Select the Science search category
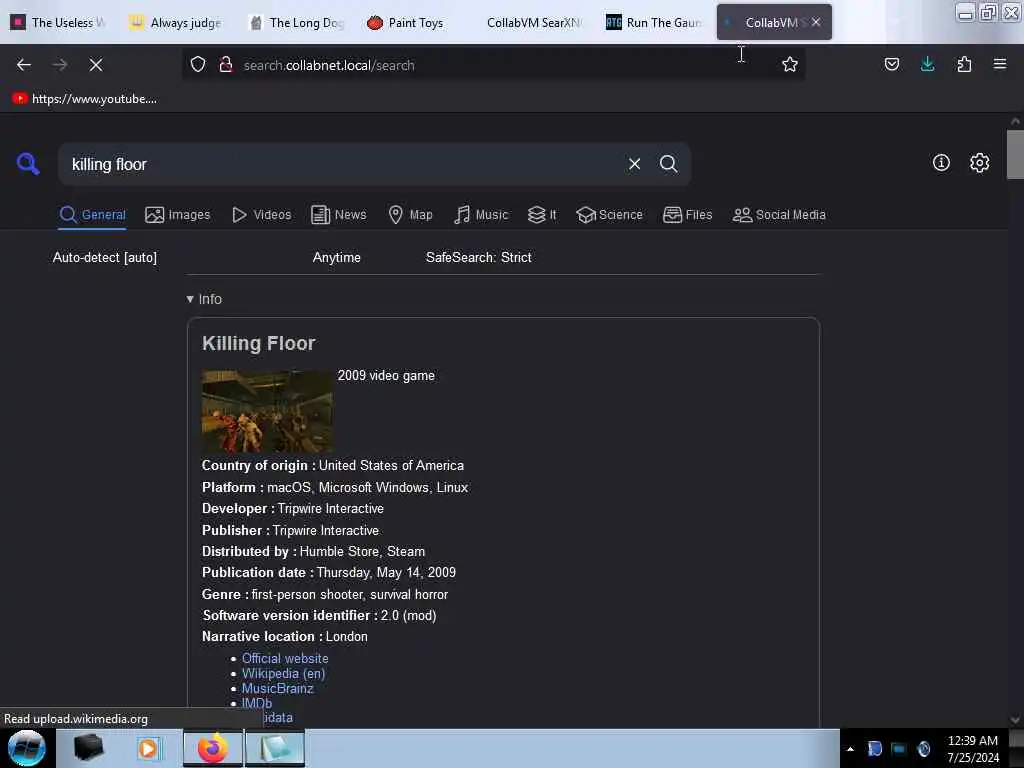Viewport: 1024px width, 768px height. click(x=610, y=215)
